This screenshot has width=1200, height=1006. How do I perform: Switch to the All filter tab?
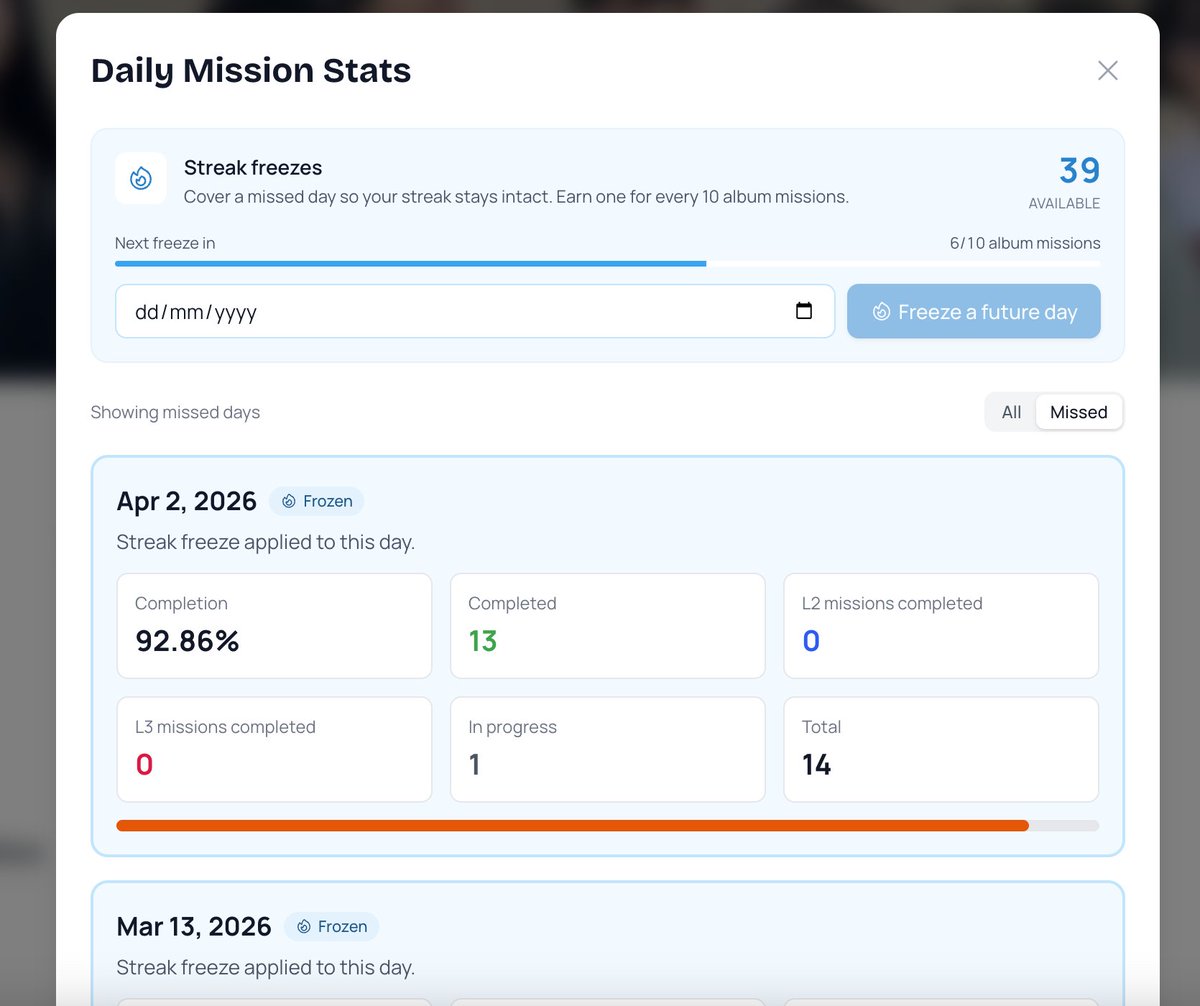1011,412
